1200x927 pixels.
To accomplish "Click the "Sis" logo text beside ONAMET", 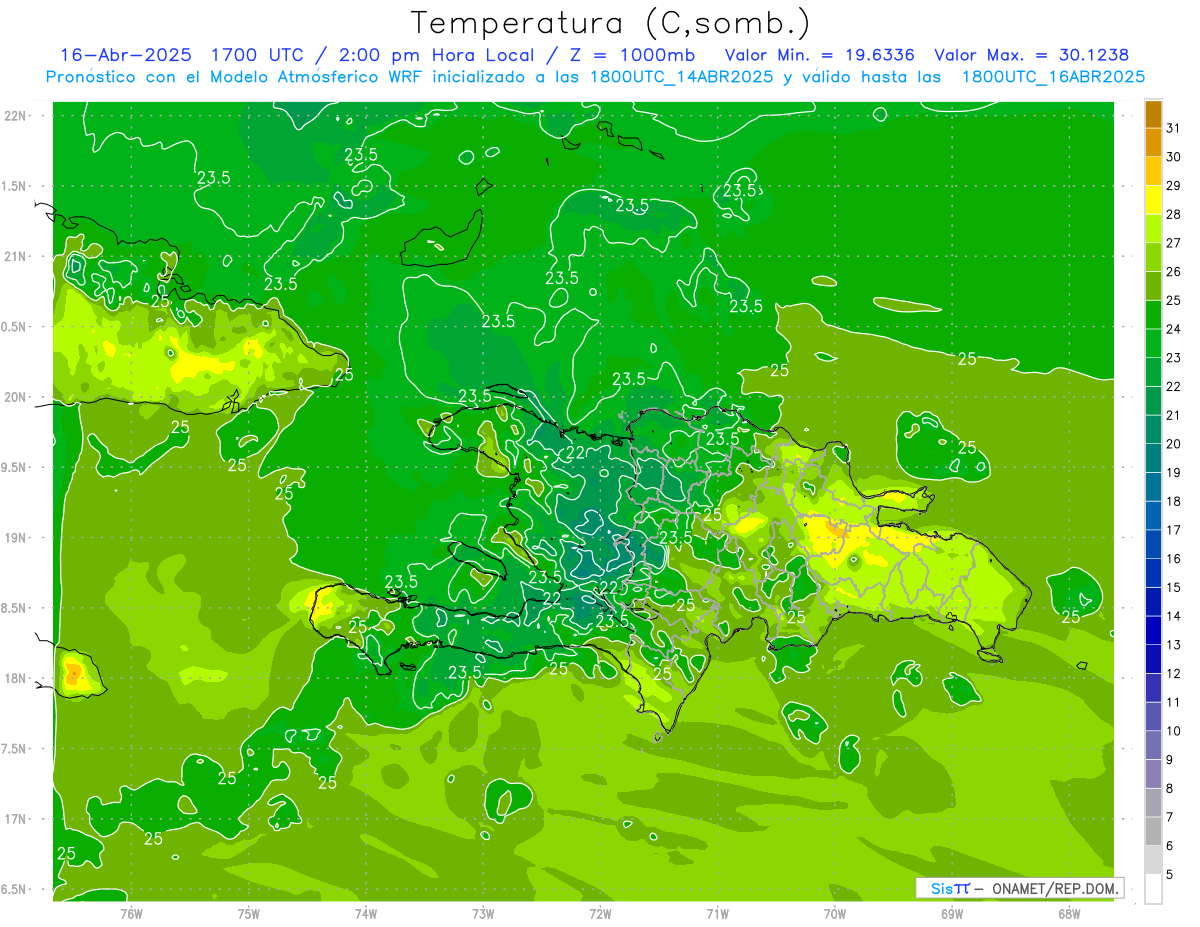I will [x=942, y=888].
